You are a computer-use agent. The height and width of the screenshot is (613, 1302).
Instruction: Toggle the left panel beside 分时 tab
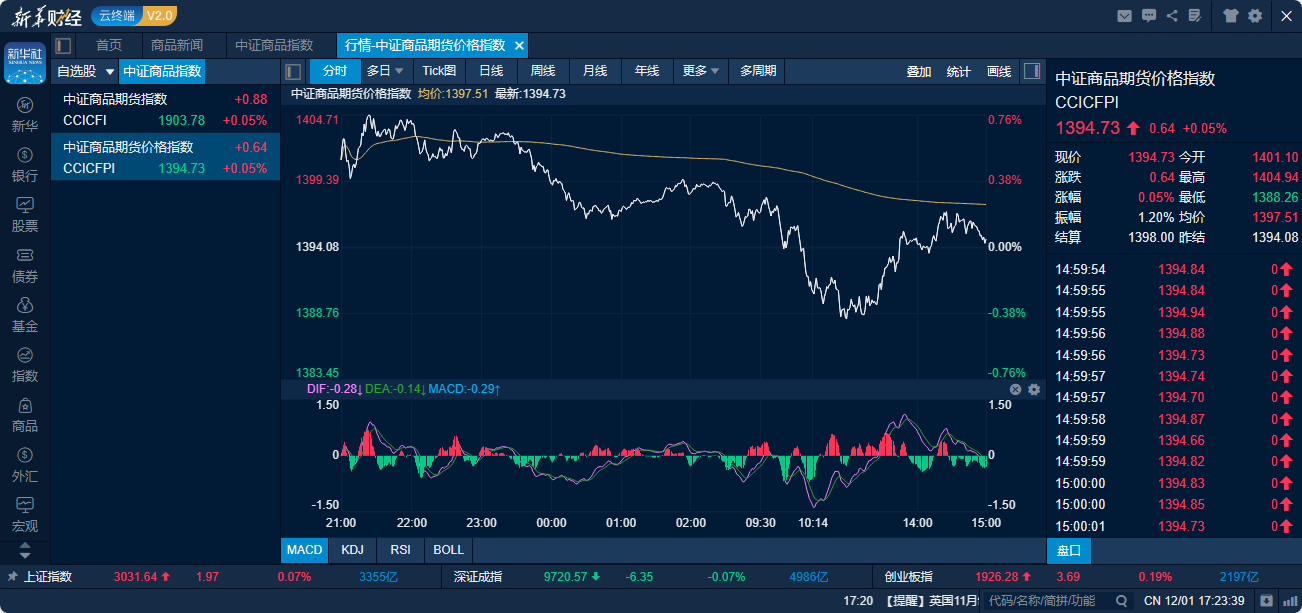[293, 71]
